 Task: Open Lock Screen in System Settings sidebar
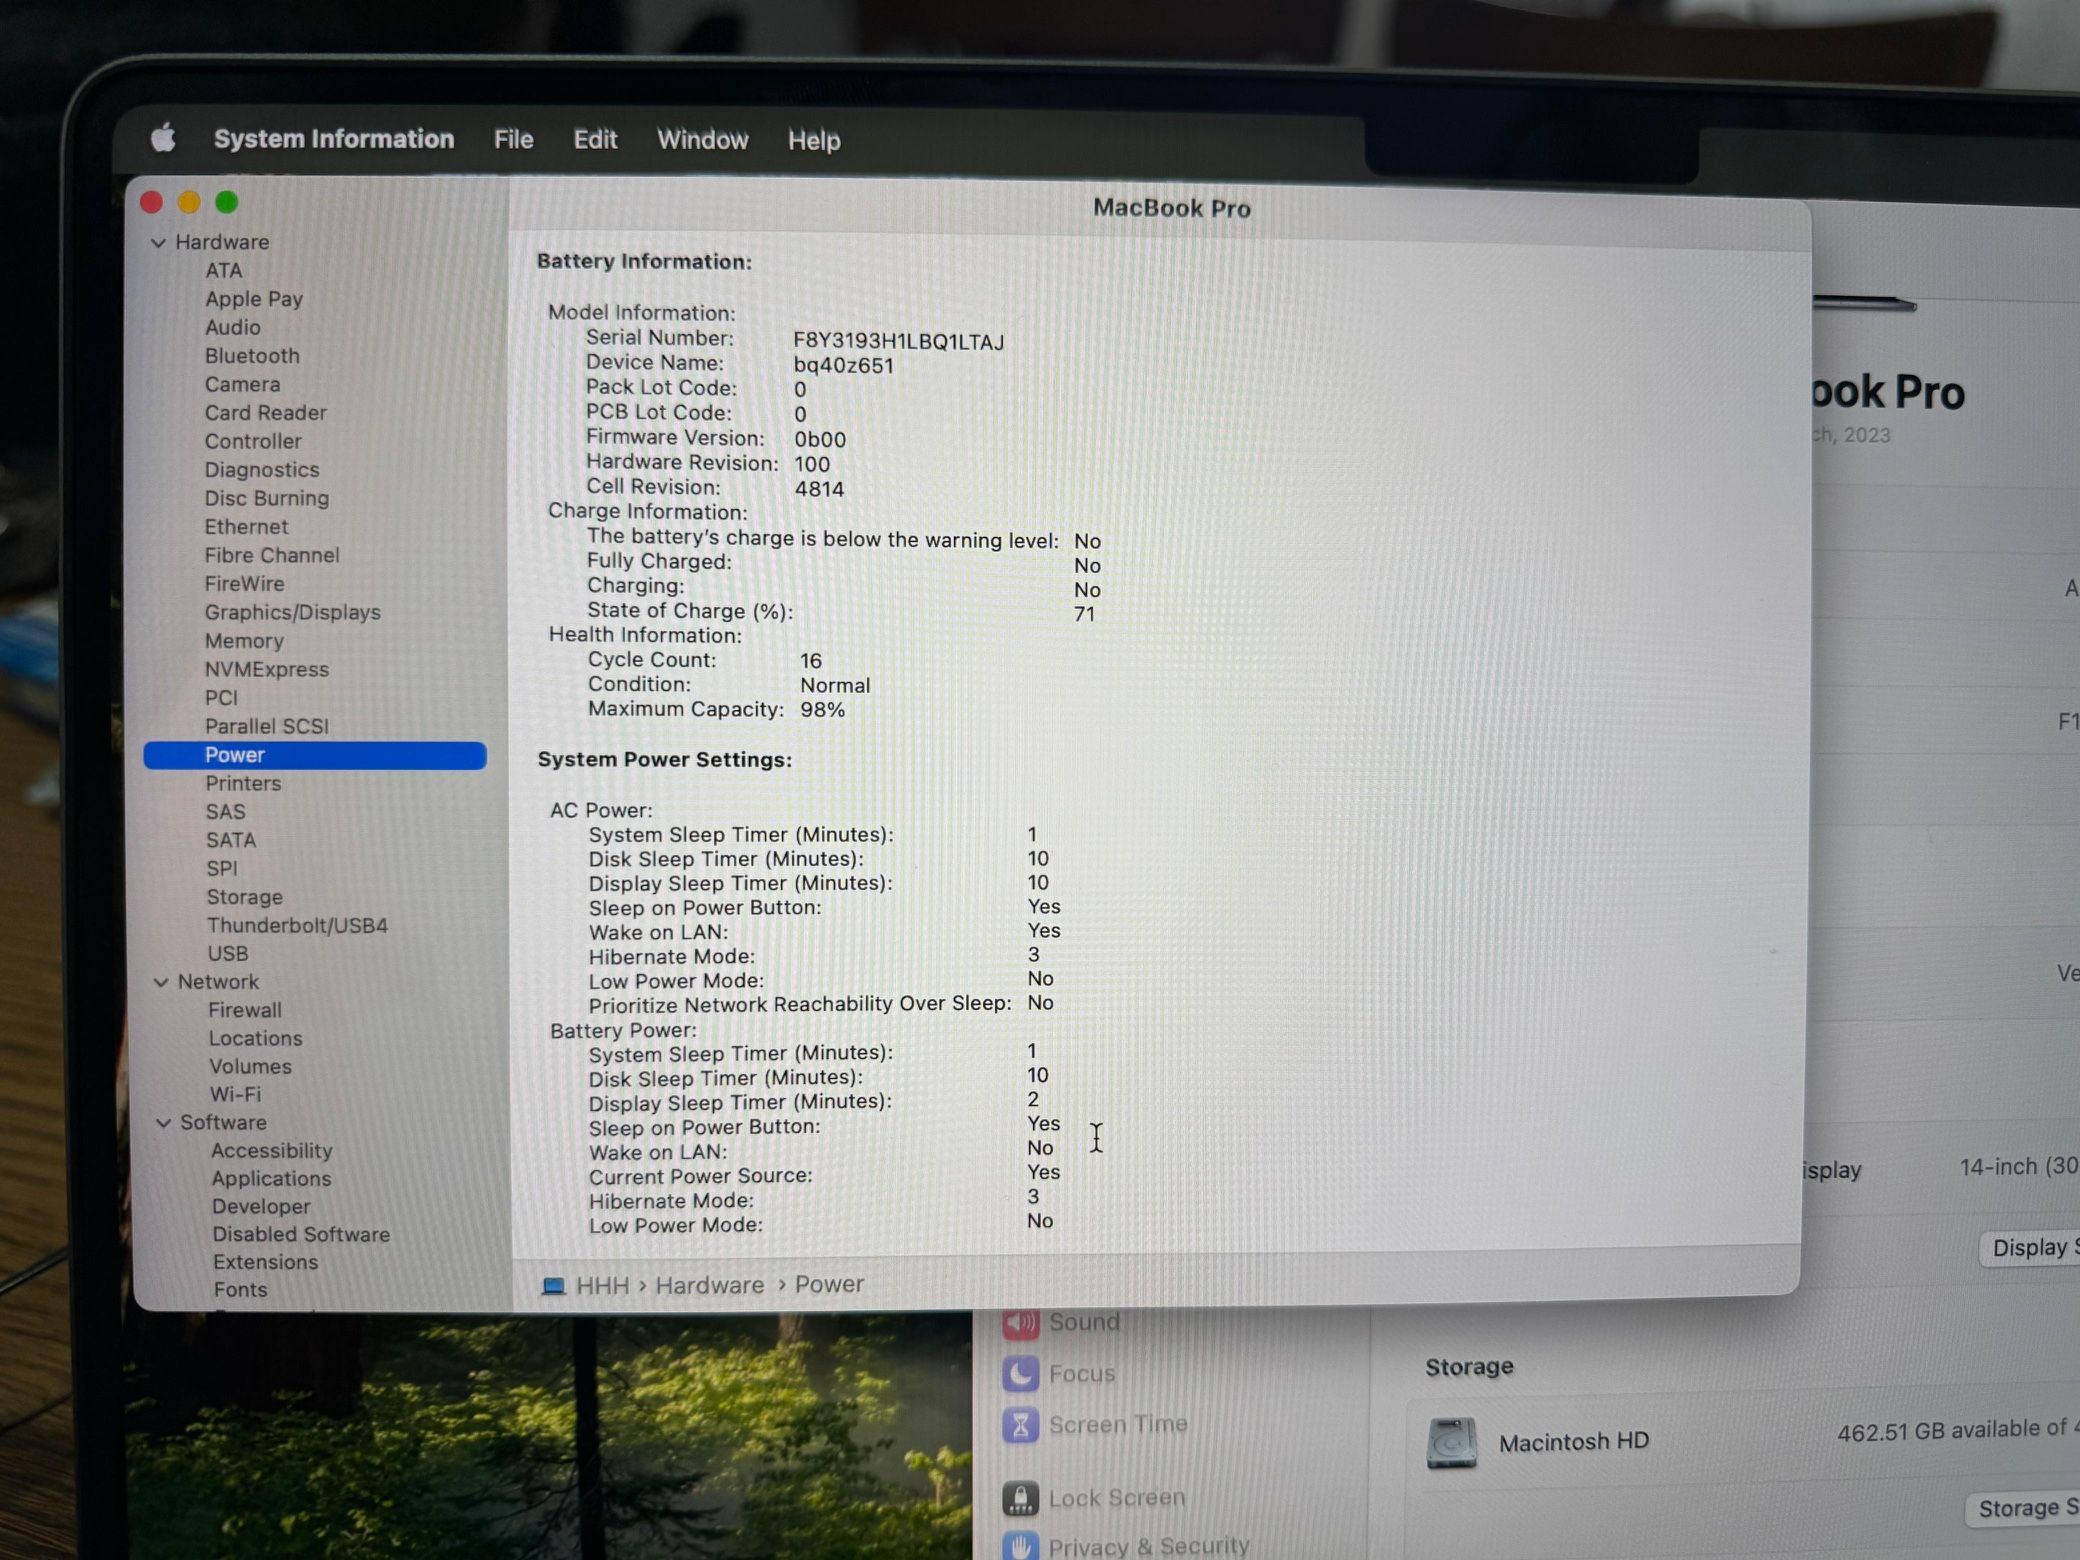coord(1093,1498)
